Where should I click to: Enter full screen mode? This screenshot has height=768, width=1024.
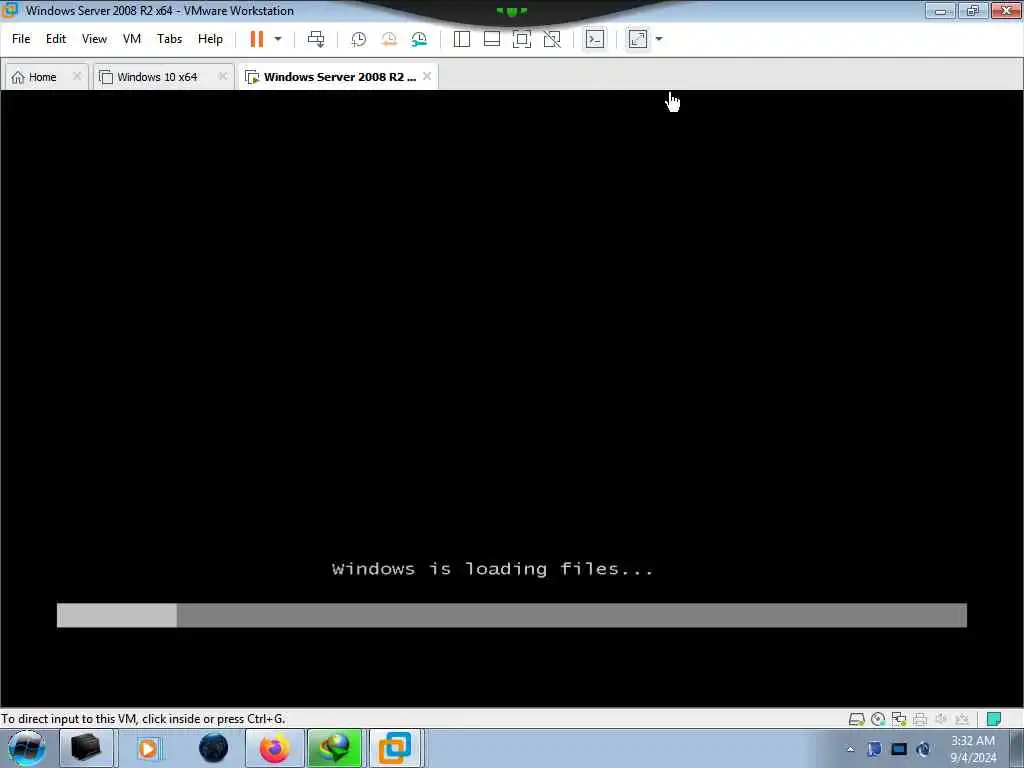pyautogui.click(x=522, y=39)
